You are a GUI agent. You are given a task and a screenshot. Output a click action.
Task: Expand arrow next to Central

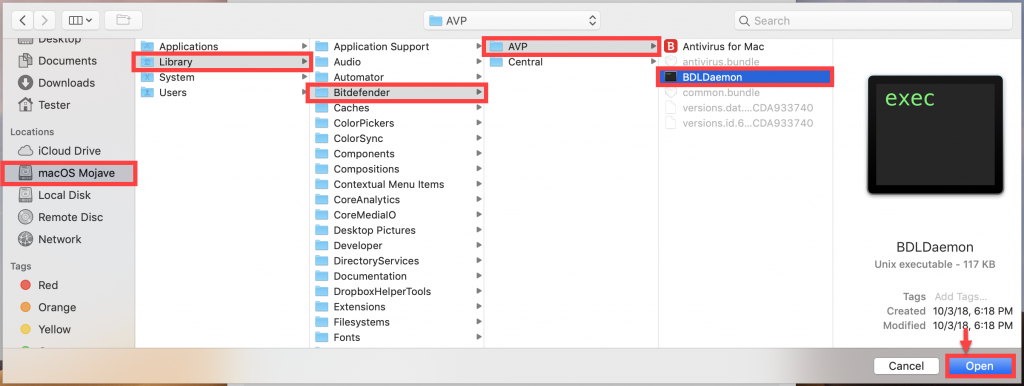(x=653, y=62)
